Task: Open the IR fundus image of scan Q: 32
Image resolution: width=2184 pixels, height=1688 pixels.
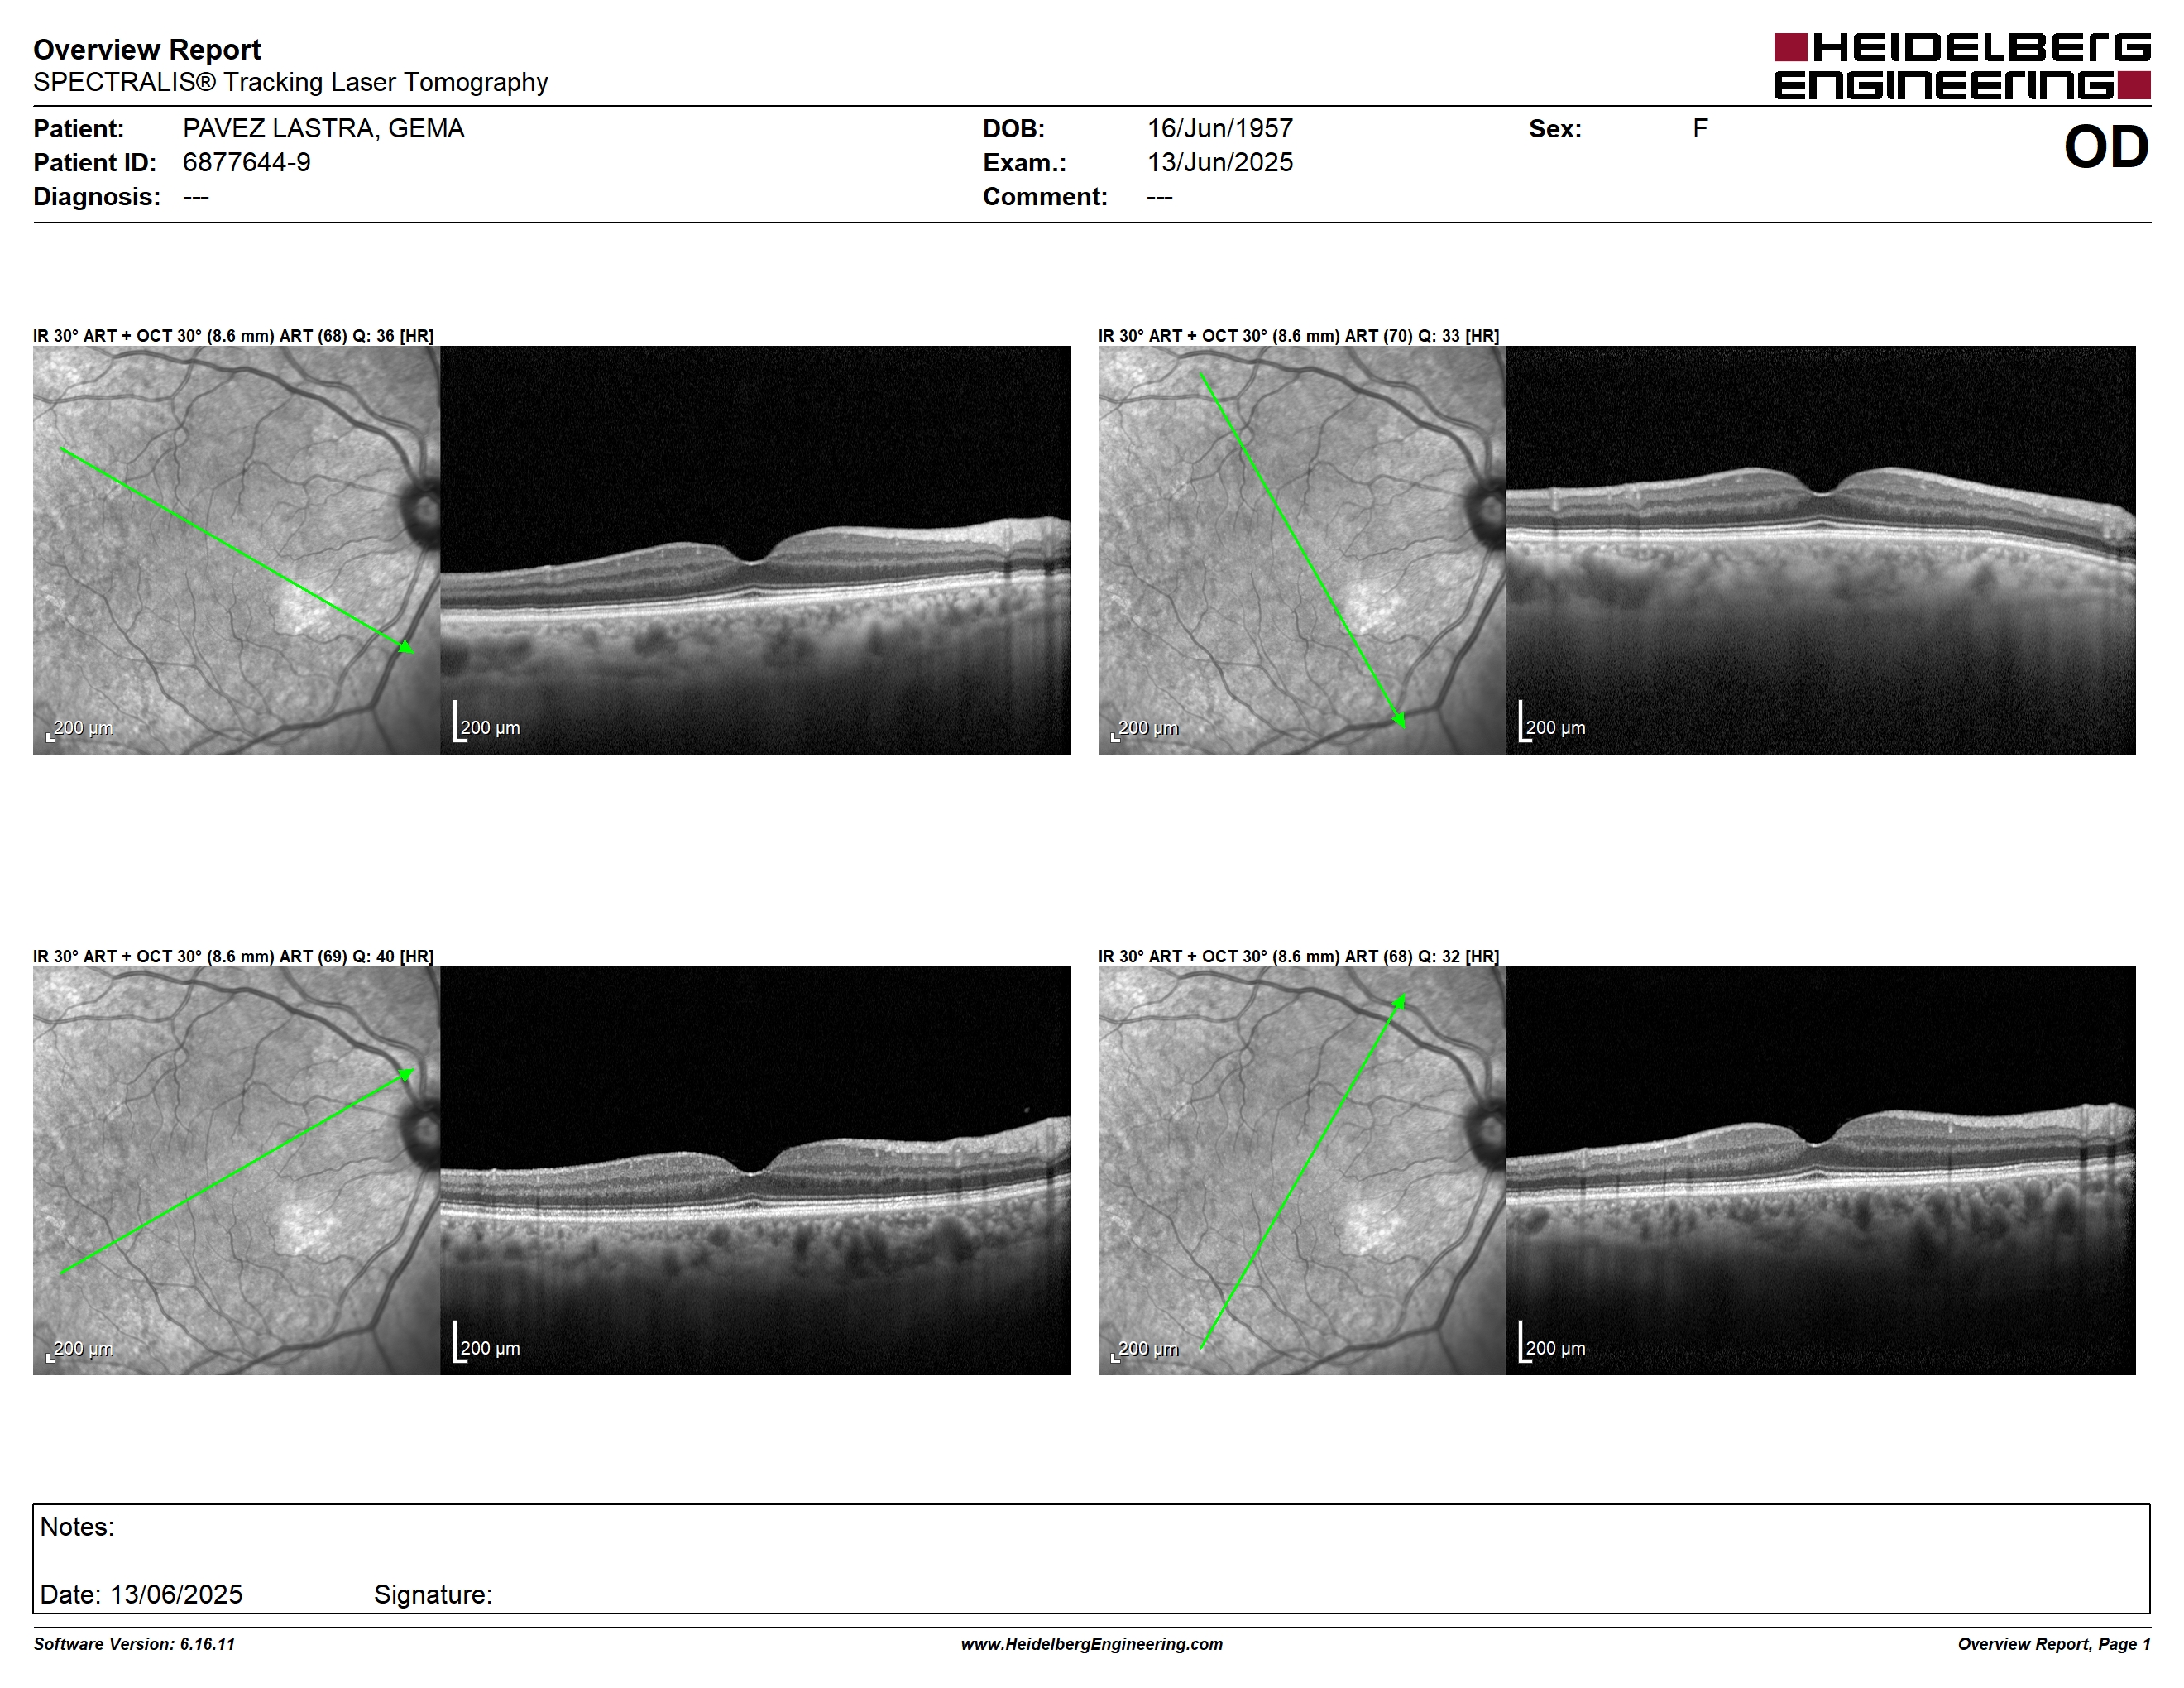Action: (x=1301, y=1170)
